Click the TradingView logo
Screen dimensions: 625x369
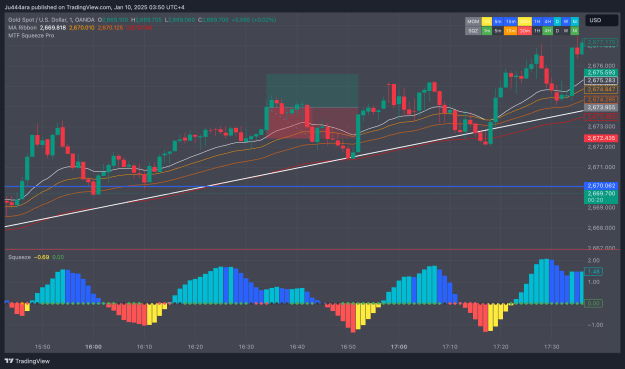pos(27,361)
